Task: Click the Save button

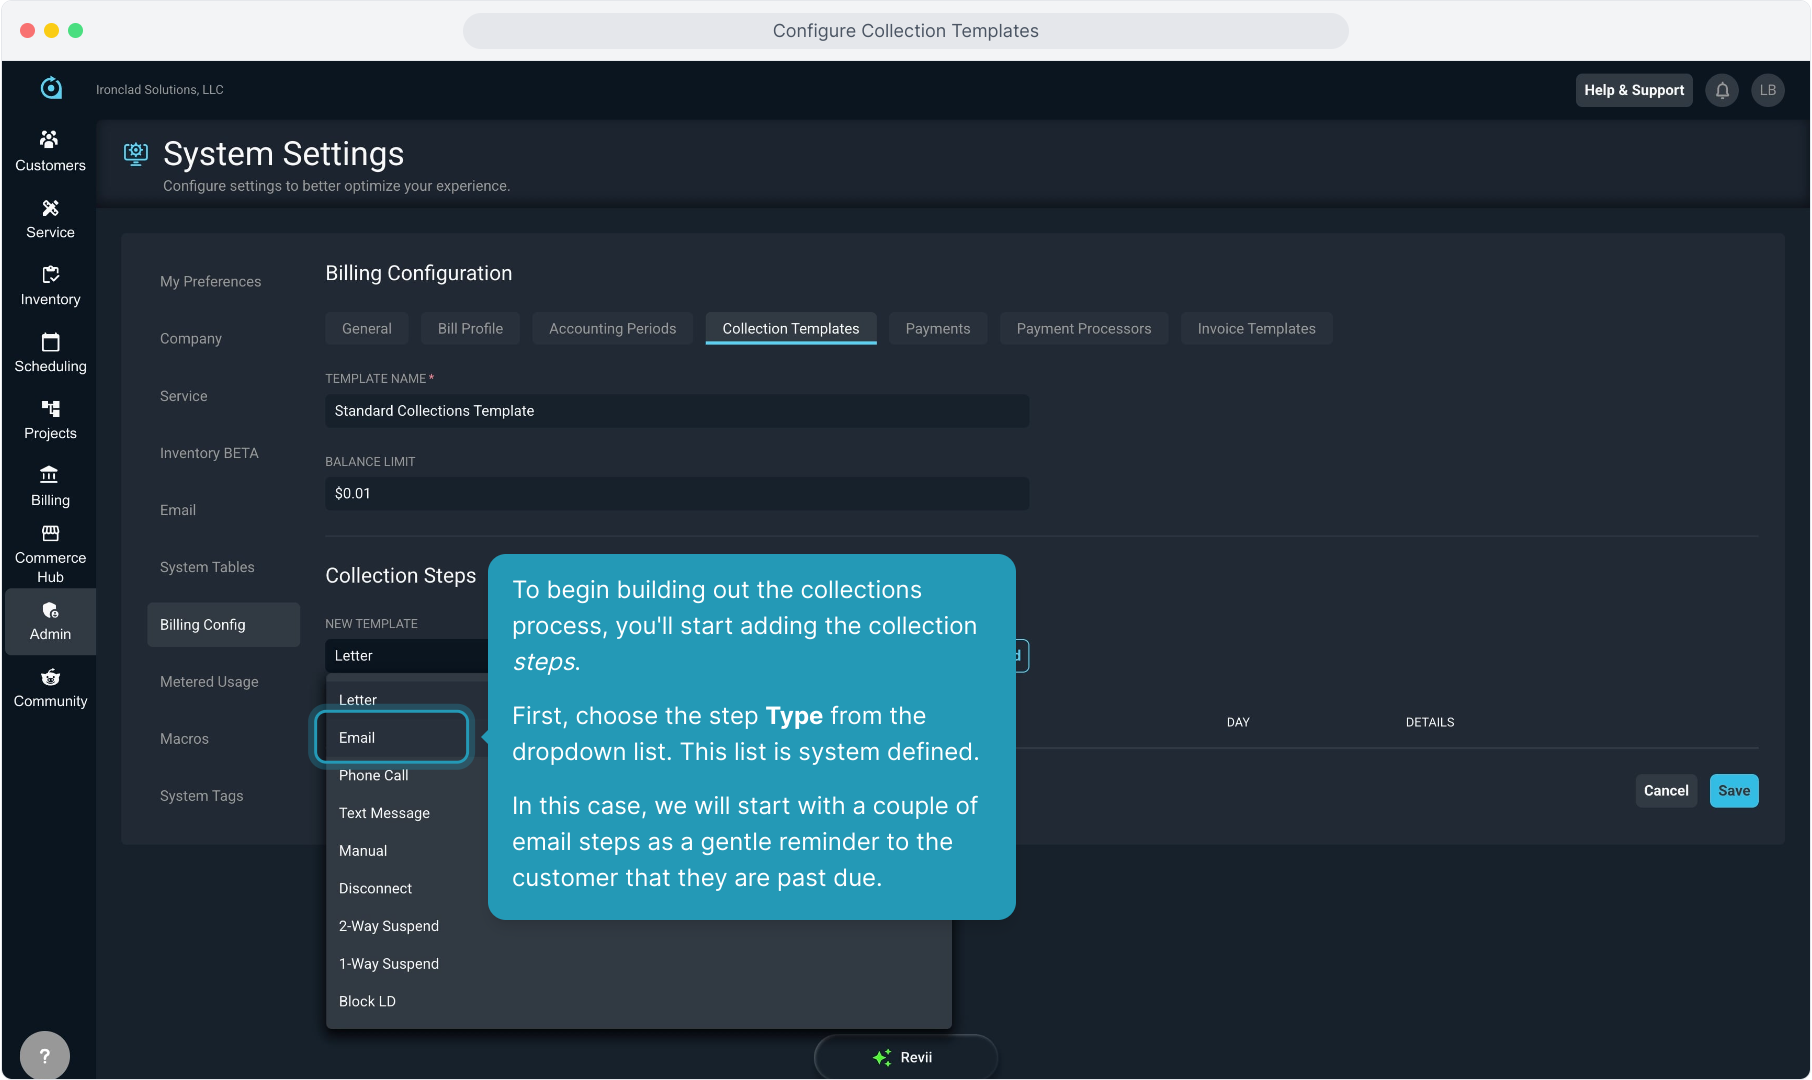Action: [1733, 791]
